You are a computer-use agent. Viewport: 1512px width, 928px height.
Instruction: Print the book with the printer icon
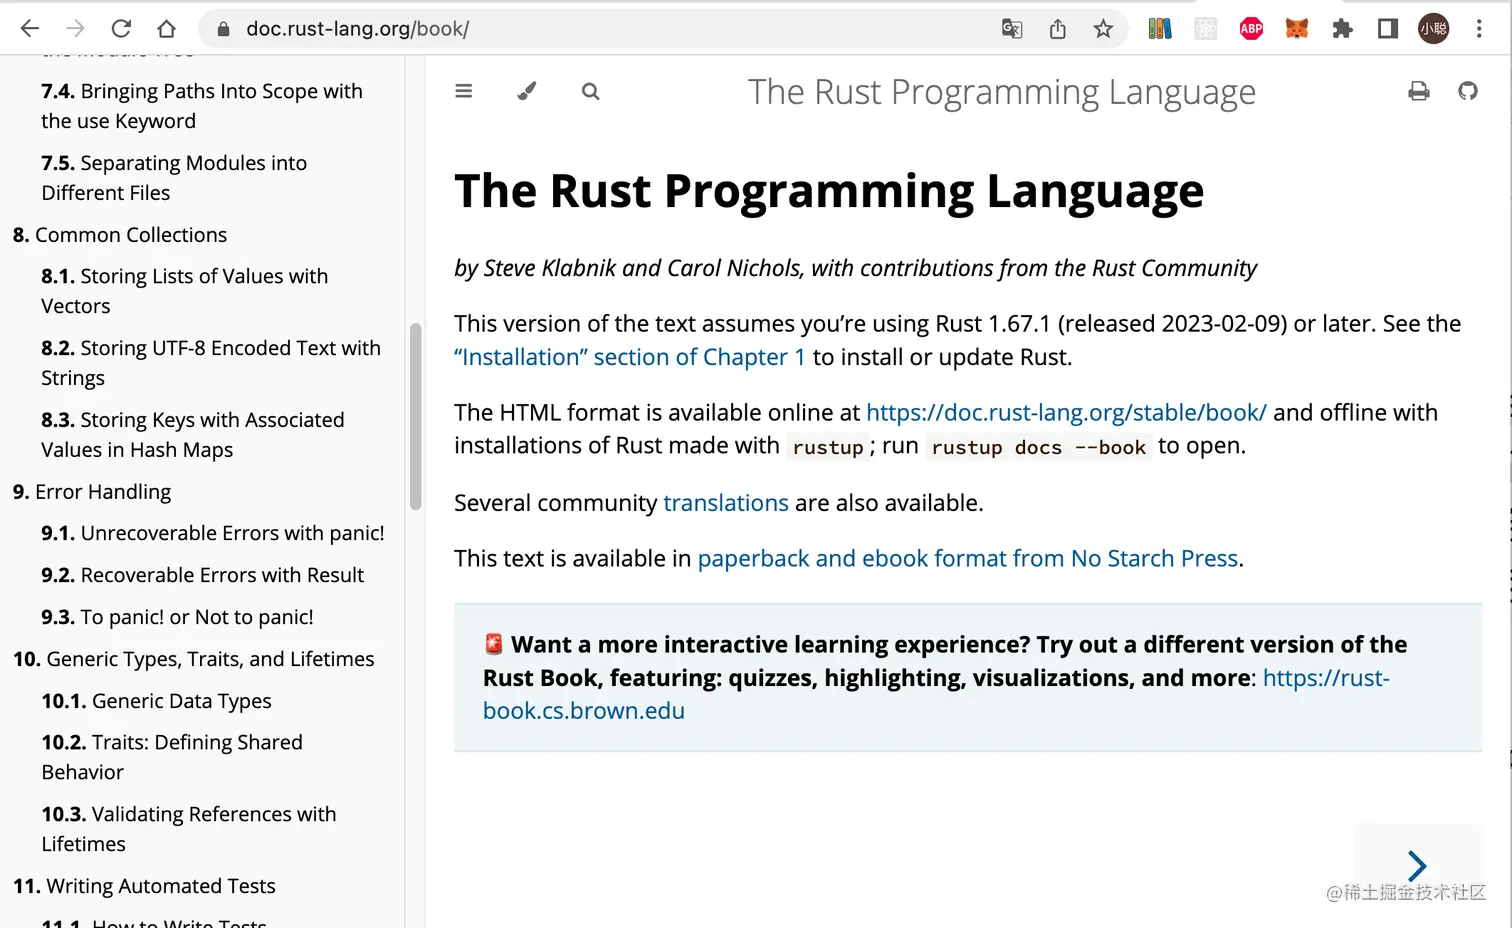[1419, 91]
